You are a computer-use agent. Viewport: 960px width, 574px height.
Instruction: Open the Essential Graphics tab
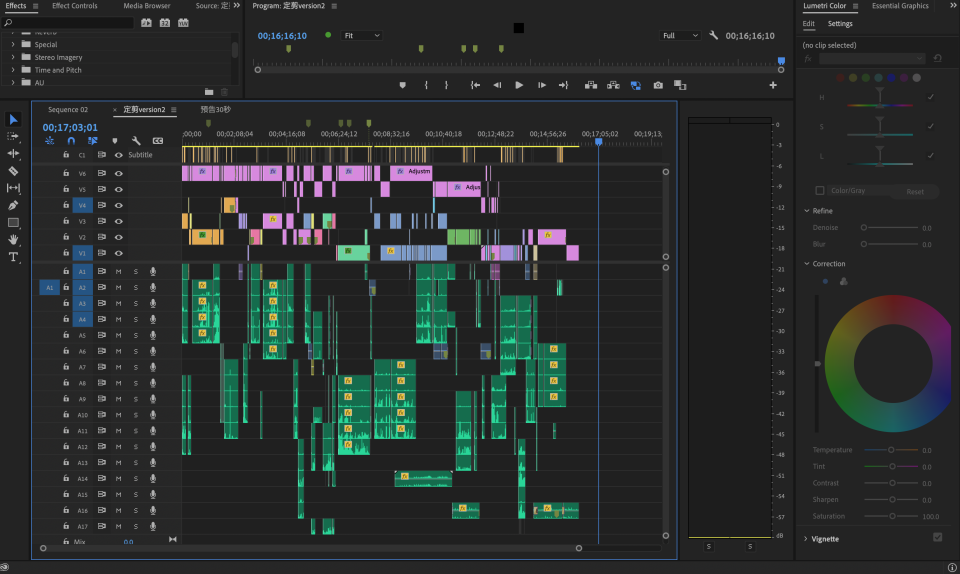click(x=900, y=6)
